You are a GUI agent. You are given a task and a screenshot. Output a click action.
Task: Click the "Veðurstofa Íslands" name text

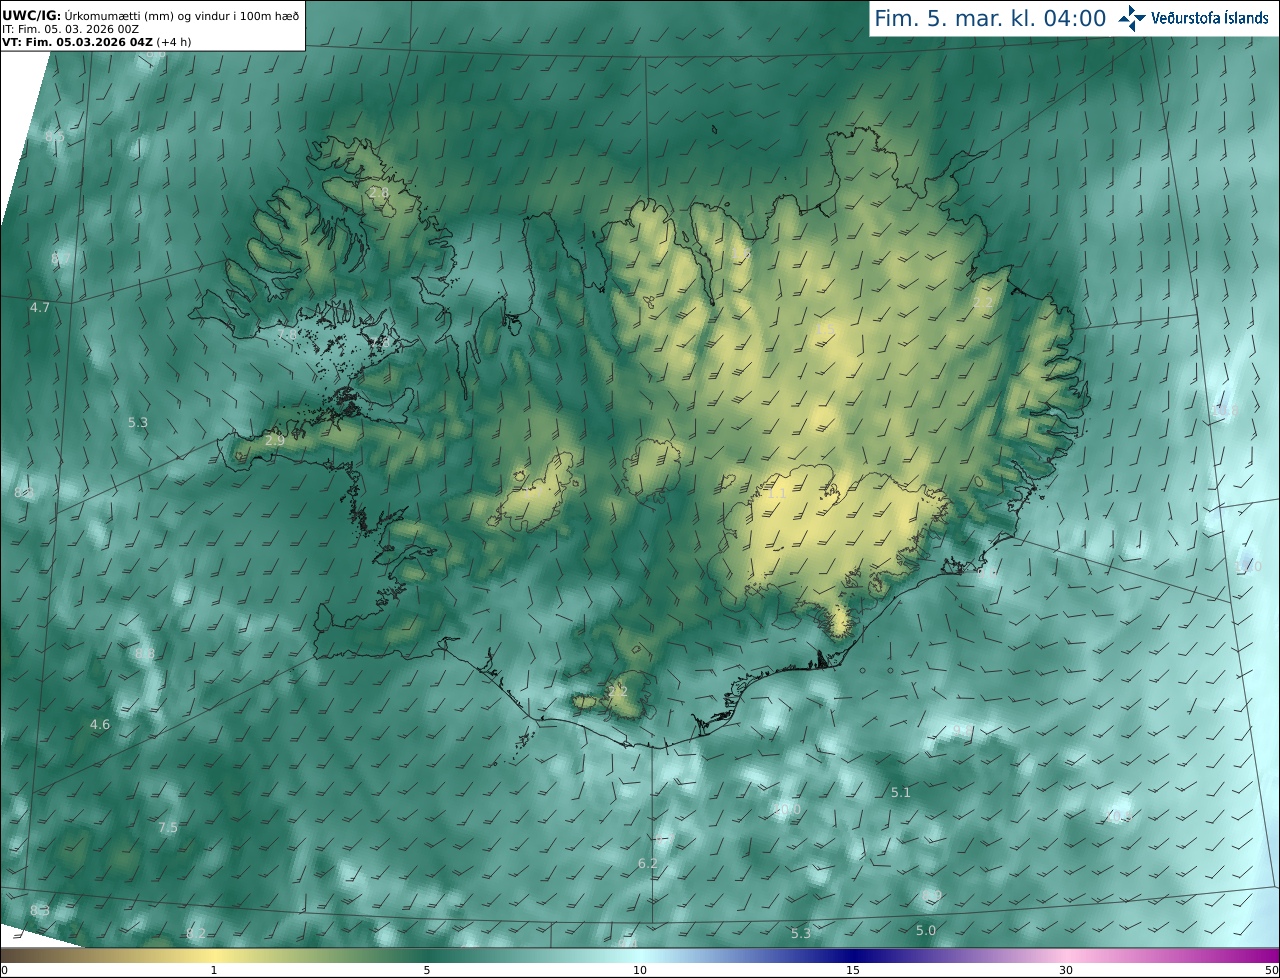pyautogui.click(x=1210, y=18)
